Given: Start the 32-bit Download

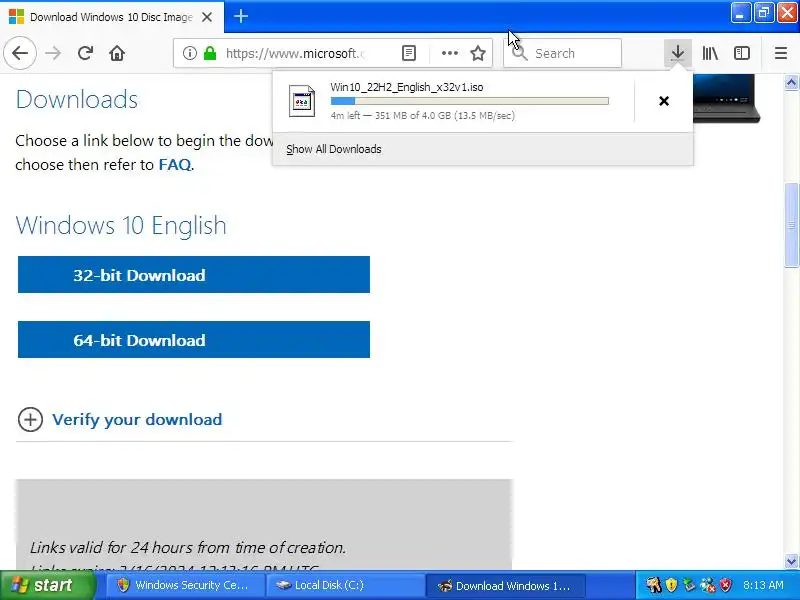Looking at the screenshot, I should [x=194, y=274].
